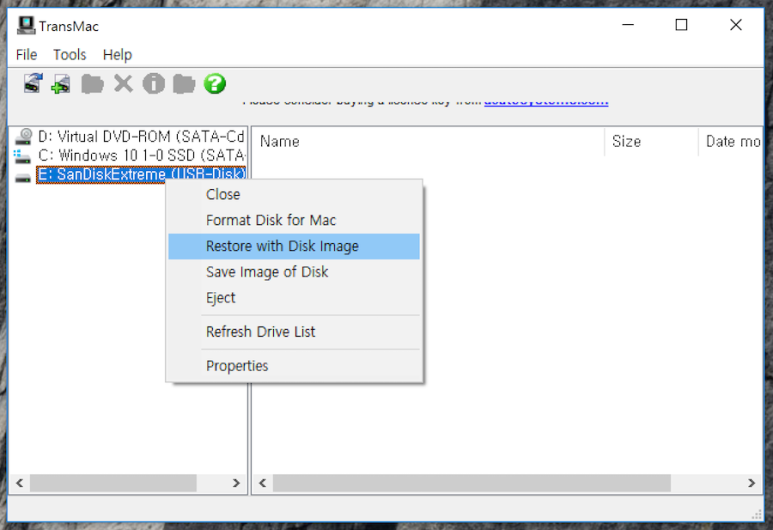Open Properties from the context menu
This screenshot has width=773, height=530.
(294, 366)
